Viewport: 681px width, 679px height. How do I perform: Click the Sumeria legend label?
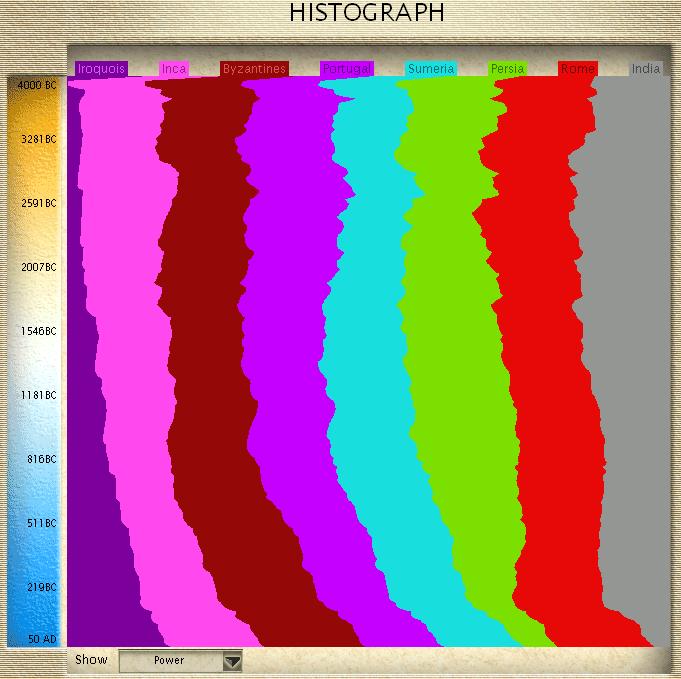point(431,69)
